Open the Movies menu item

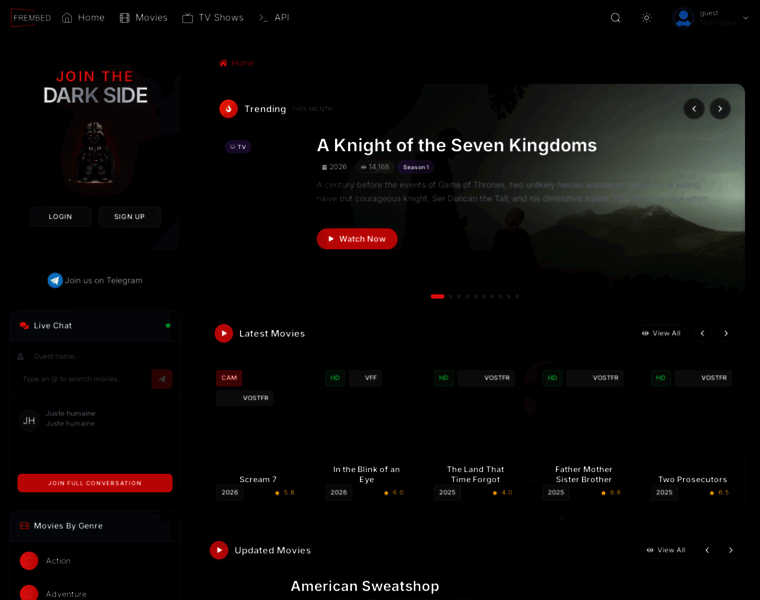(143, 18)
